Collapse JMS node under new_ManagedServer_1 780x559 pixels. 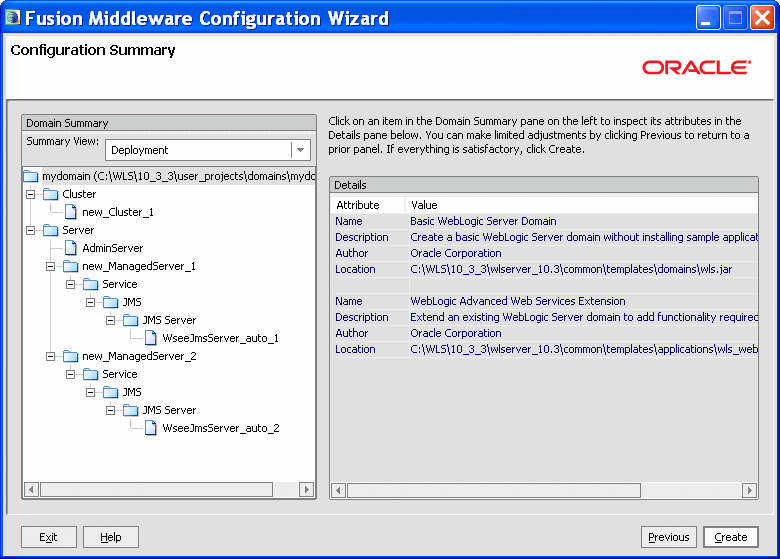91,302
